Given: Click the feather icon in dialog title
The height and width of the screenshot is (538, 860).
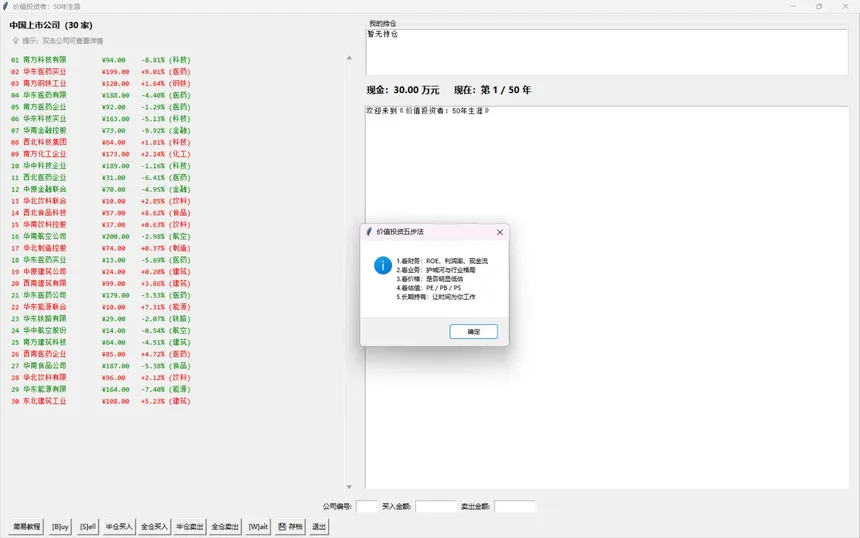Looking at the screenshot, I should pos(369,232).
